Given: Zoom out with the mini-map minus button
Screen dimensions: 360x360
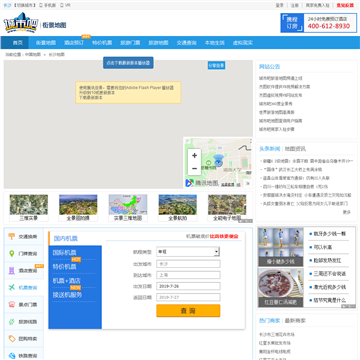Looking at the screenshot, I should pos(194,168).
